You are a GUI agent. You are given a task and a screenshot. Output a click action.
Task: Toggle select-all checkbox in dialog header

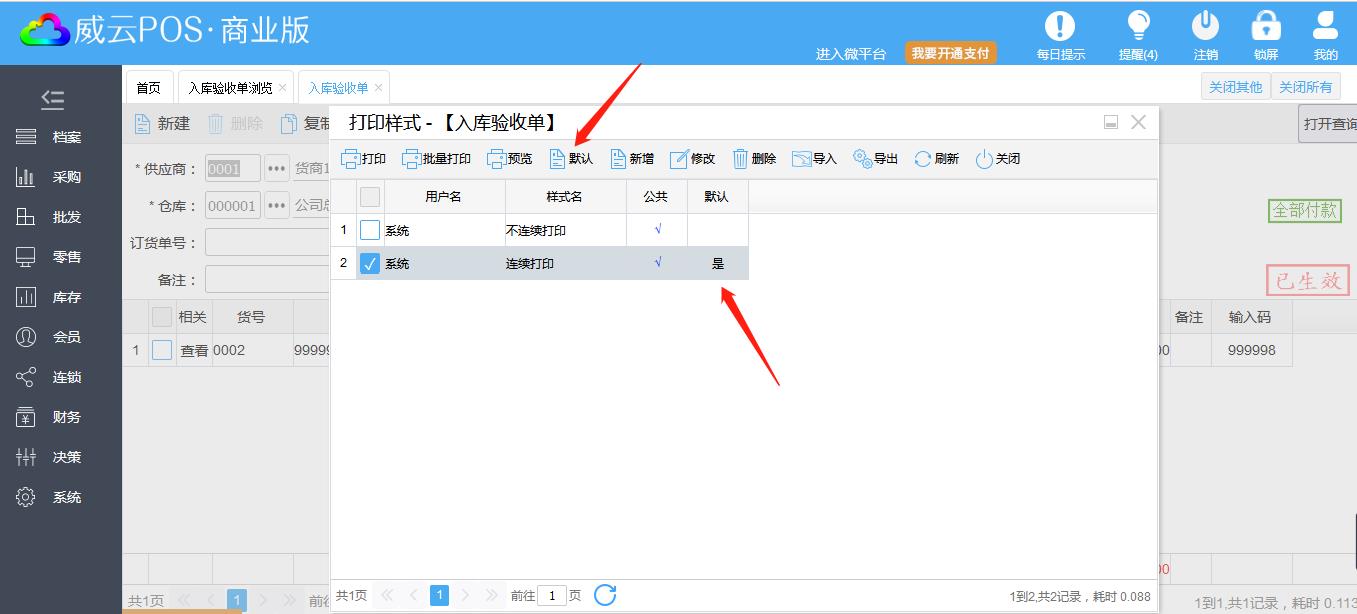[x=370, y=196]
